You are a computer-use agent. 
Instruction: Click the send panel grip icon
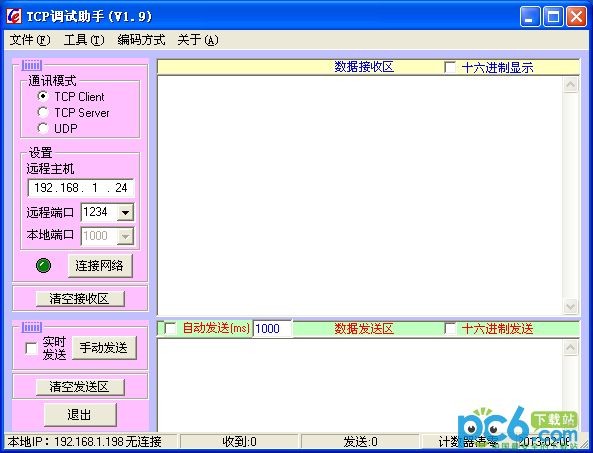click(32, 327)
